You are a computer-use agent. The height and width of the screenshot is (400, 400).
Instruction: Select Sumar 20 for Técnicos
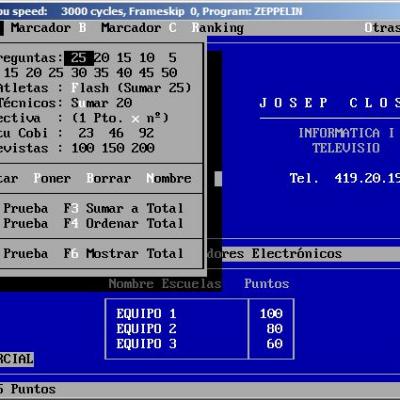click(x=101, y=103)
